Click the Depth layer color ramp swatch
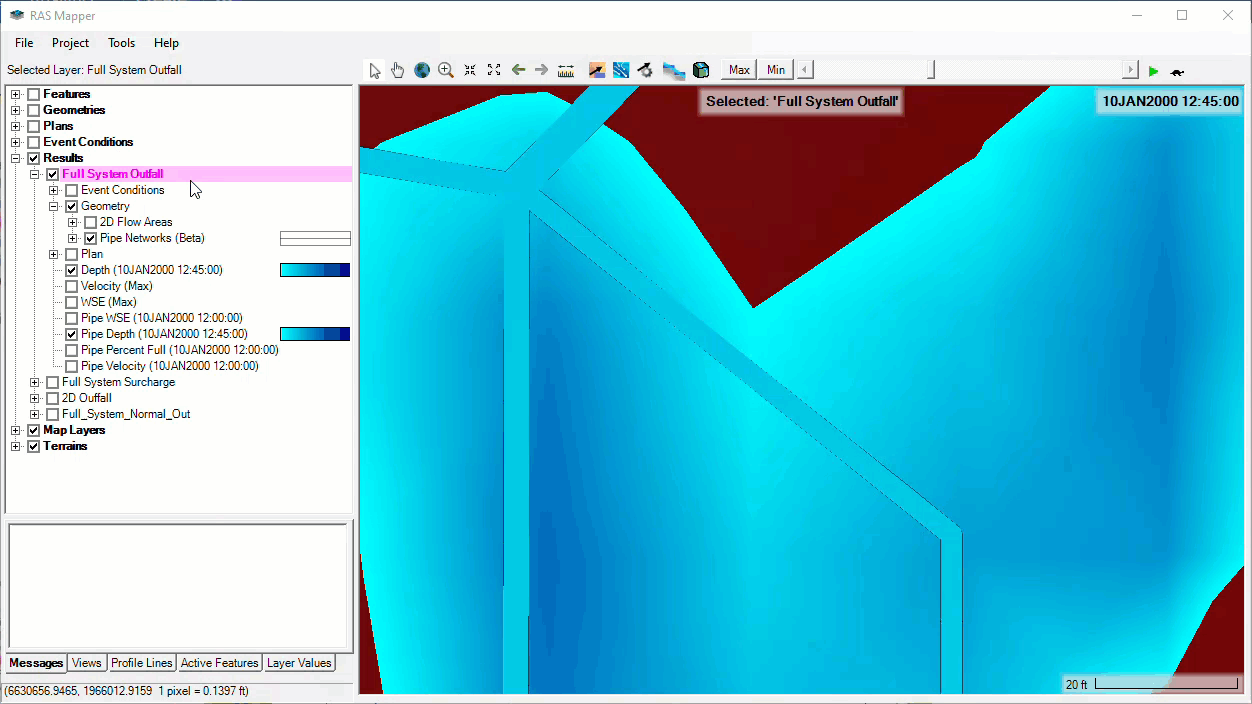1252x704 pixels. click(x=315, y=270)
